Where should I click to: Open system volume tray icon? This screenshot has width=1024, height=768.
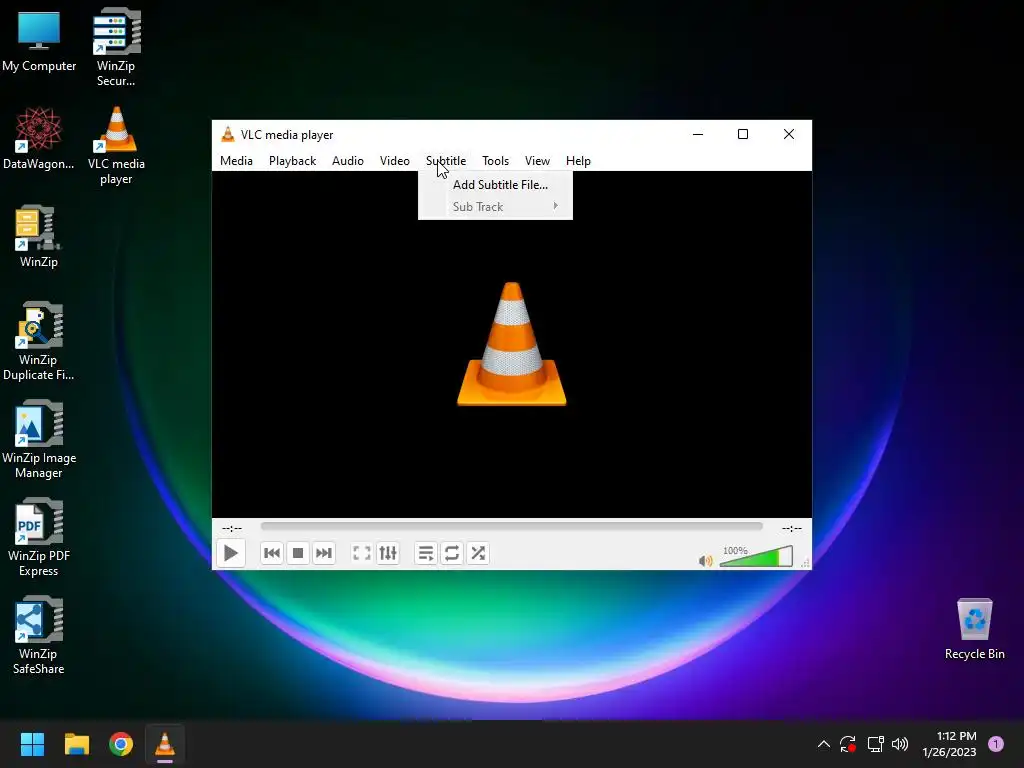900,744
